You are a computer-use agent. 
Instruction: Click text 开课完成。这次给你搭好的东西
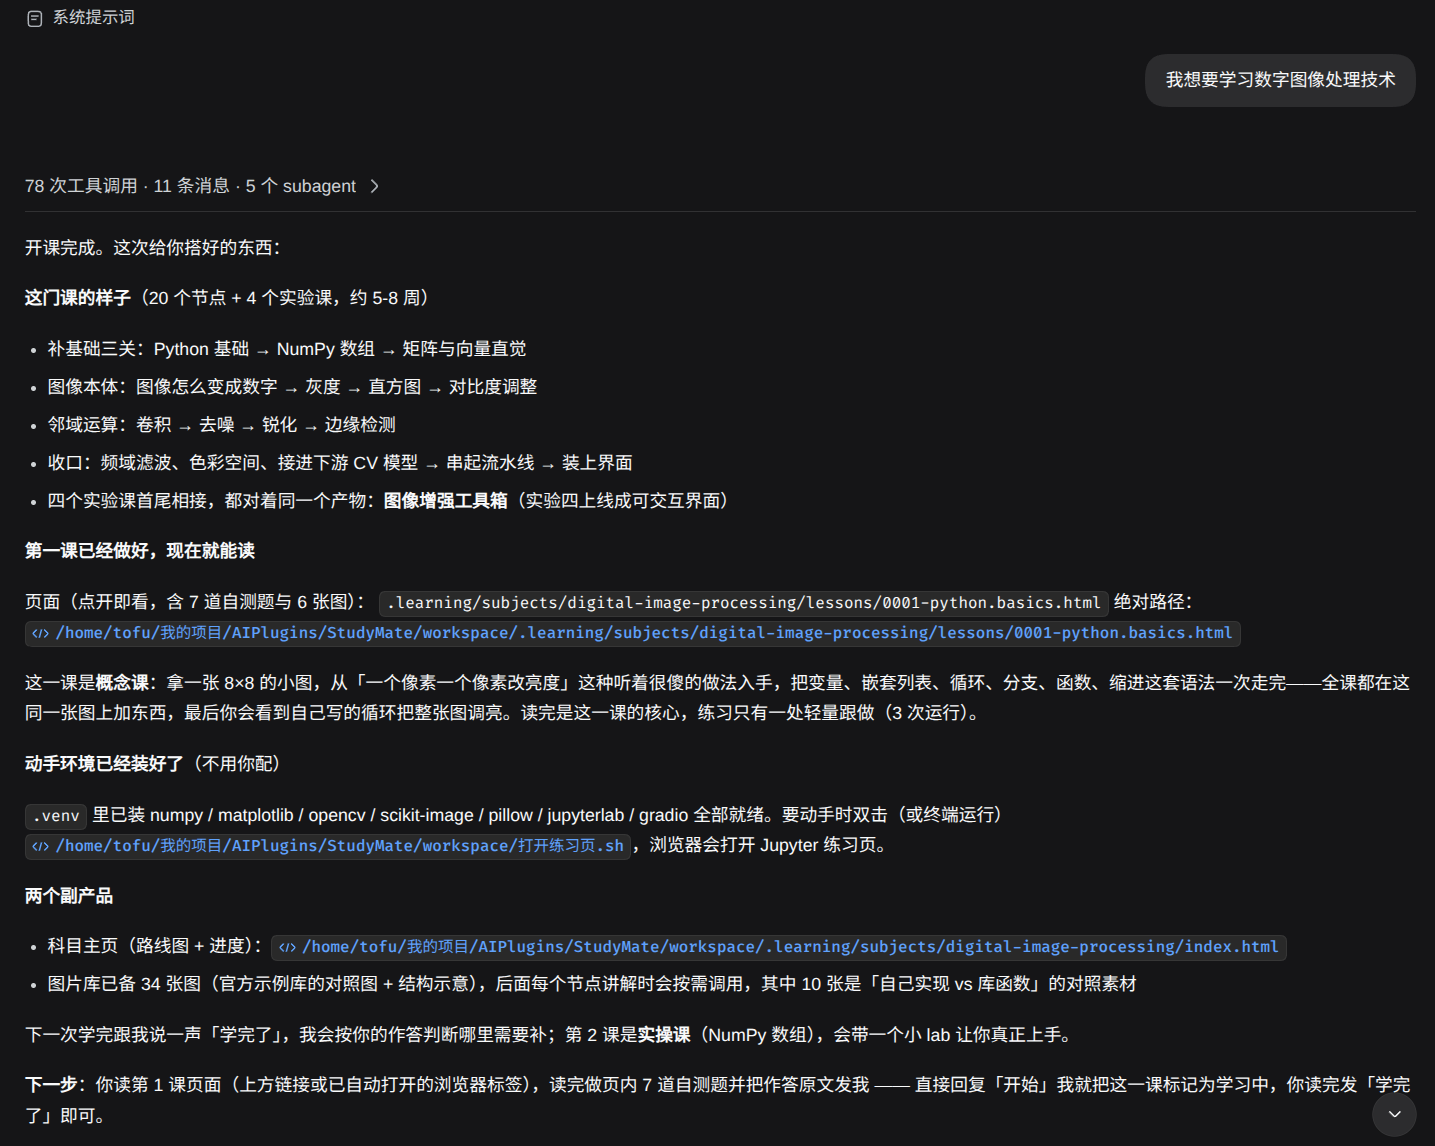pos(153,248)
